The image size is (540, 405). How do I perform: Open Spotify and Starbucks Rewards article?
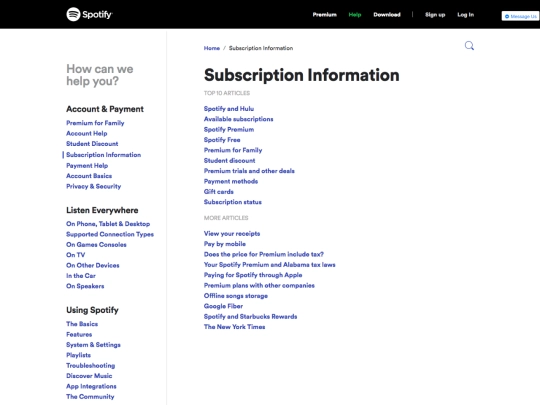[250, 316]
